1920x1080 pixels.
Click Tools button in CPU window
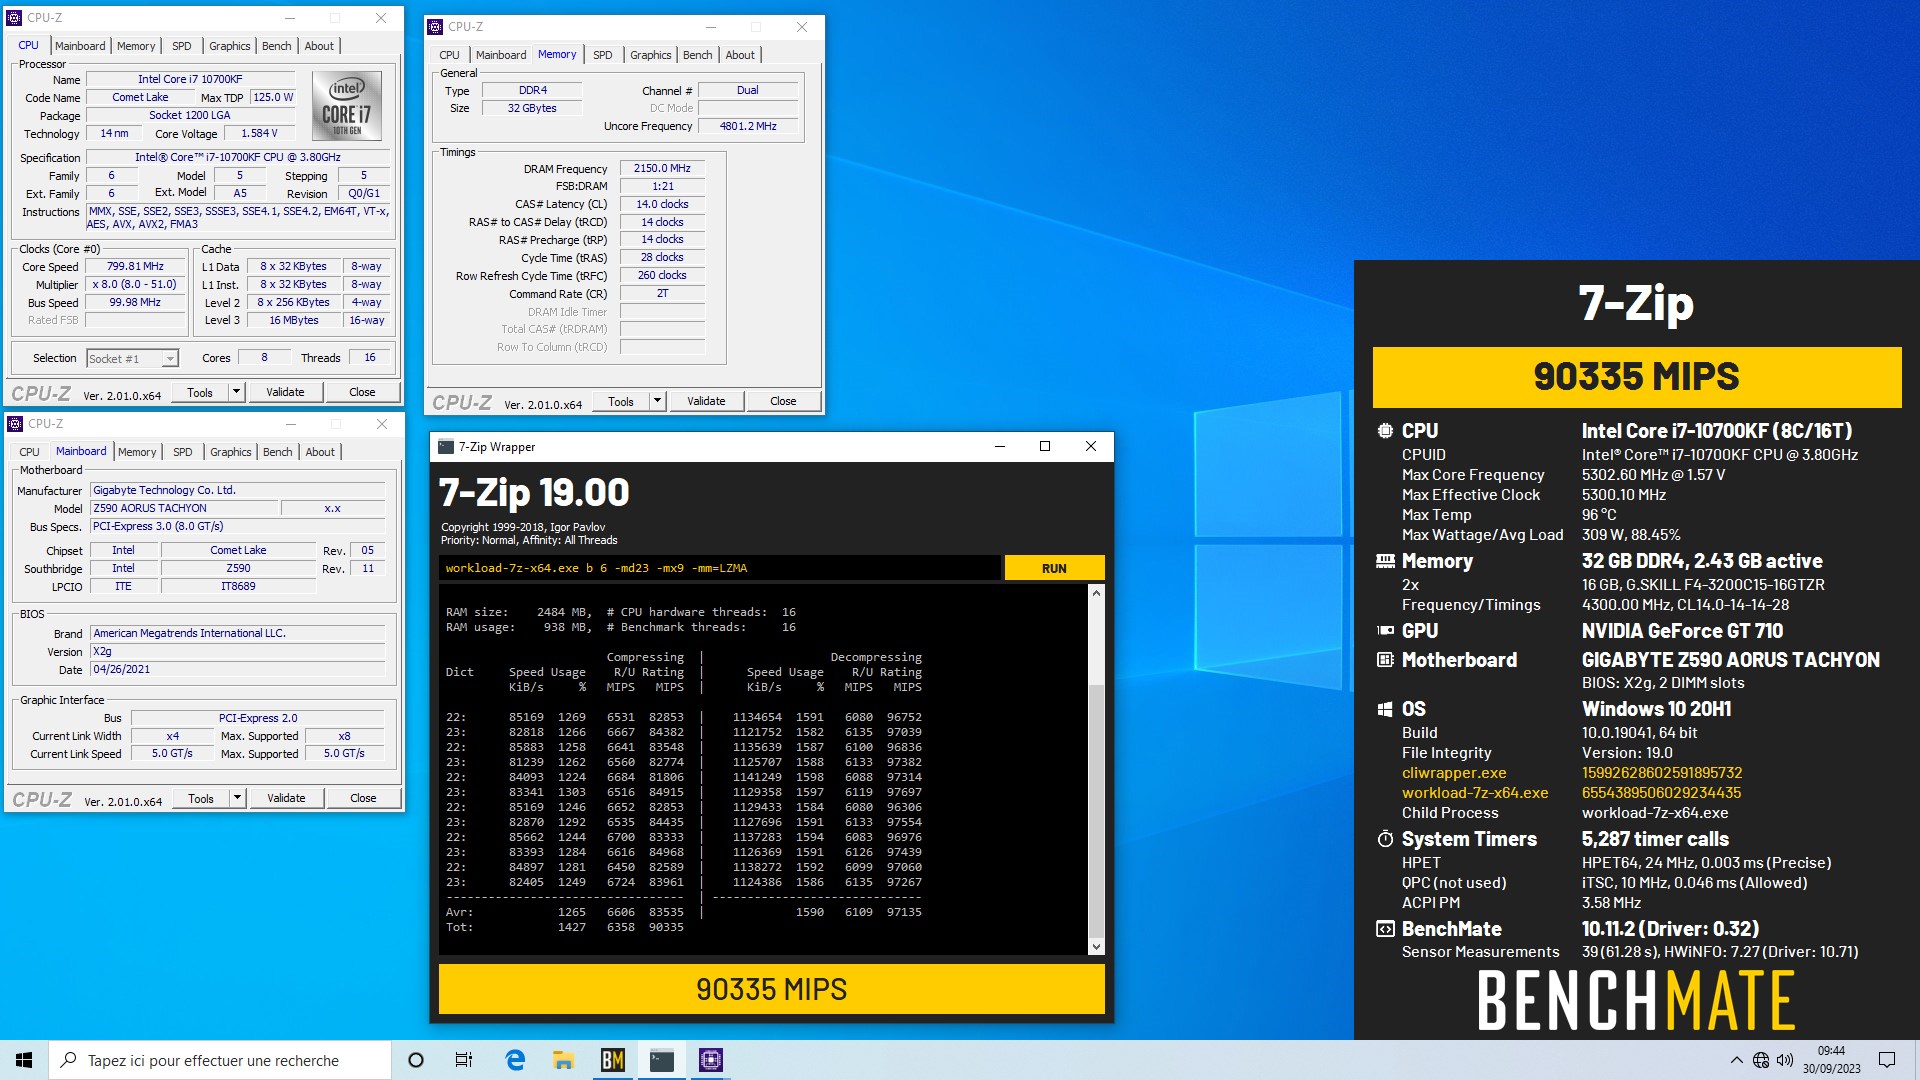pyautogui.click(x=200, y=392)
